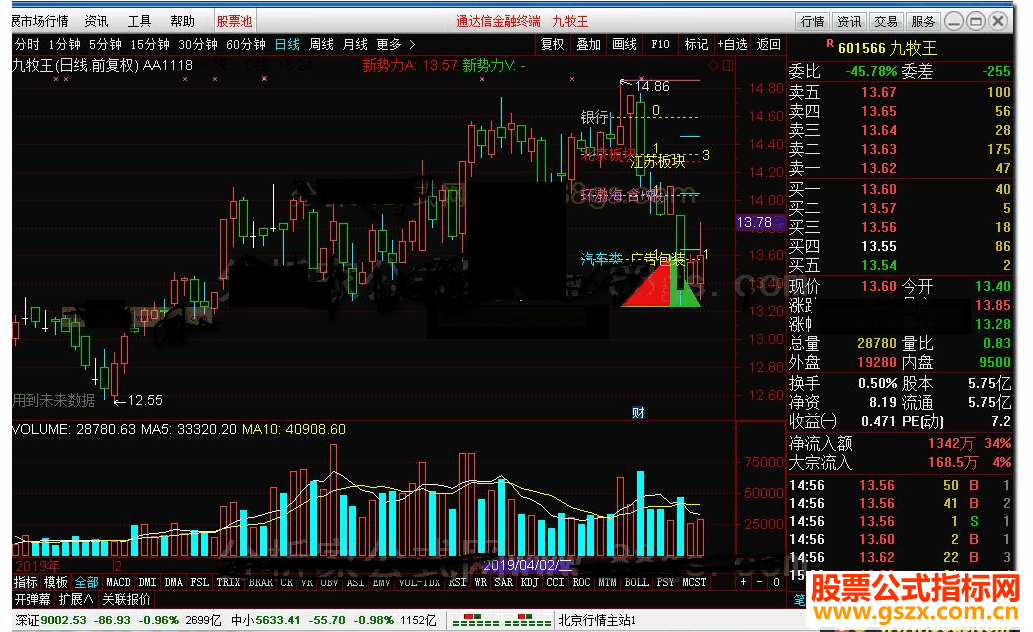
Task: Click the 叠加 overlay button
Action: 588,44
